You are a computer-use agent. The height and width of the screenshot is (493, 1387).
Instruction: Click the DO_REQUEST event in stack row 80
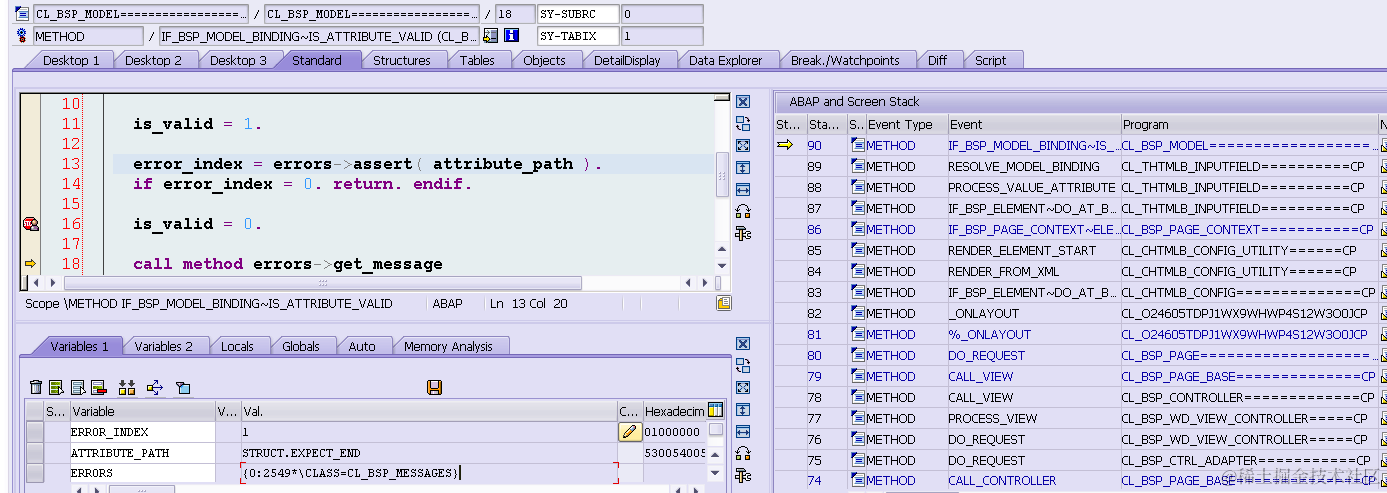coord(987,355)
